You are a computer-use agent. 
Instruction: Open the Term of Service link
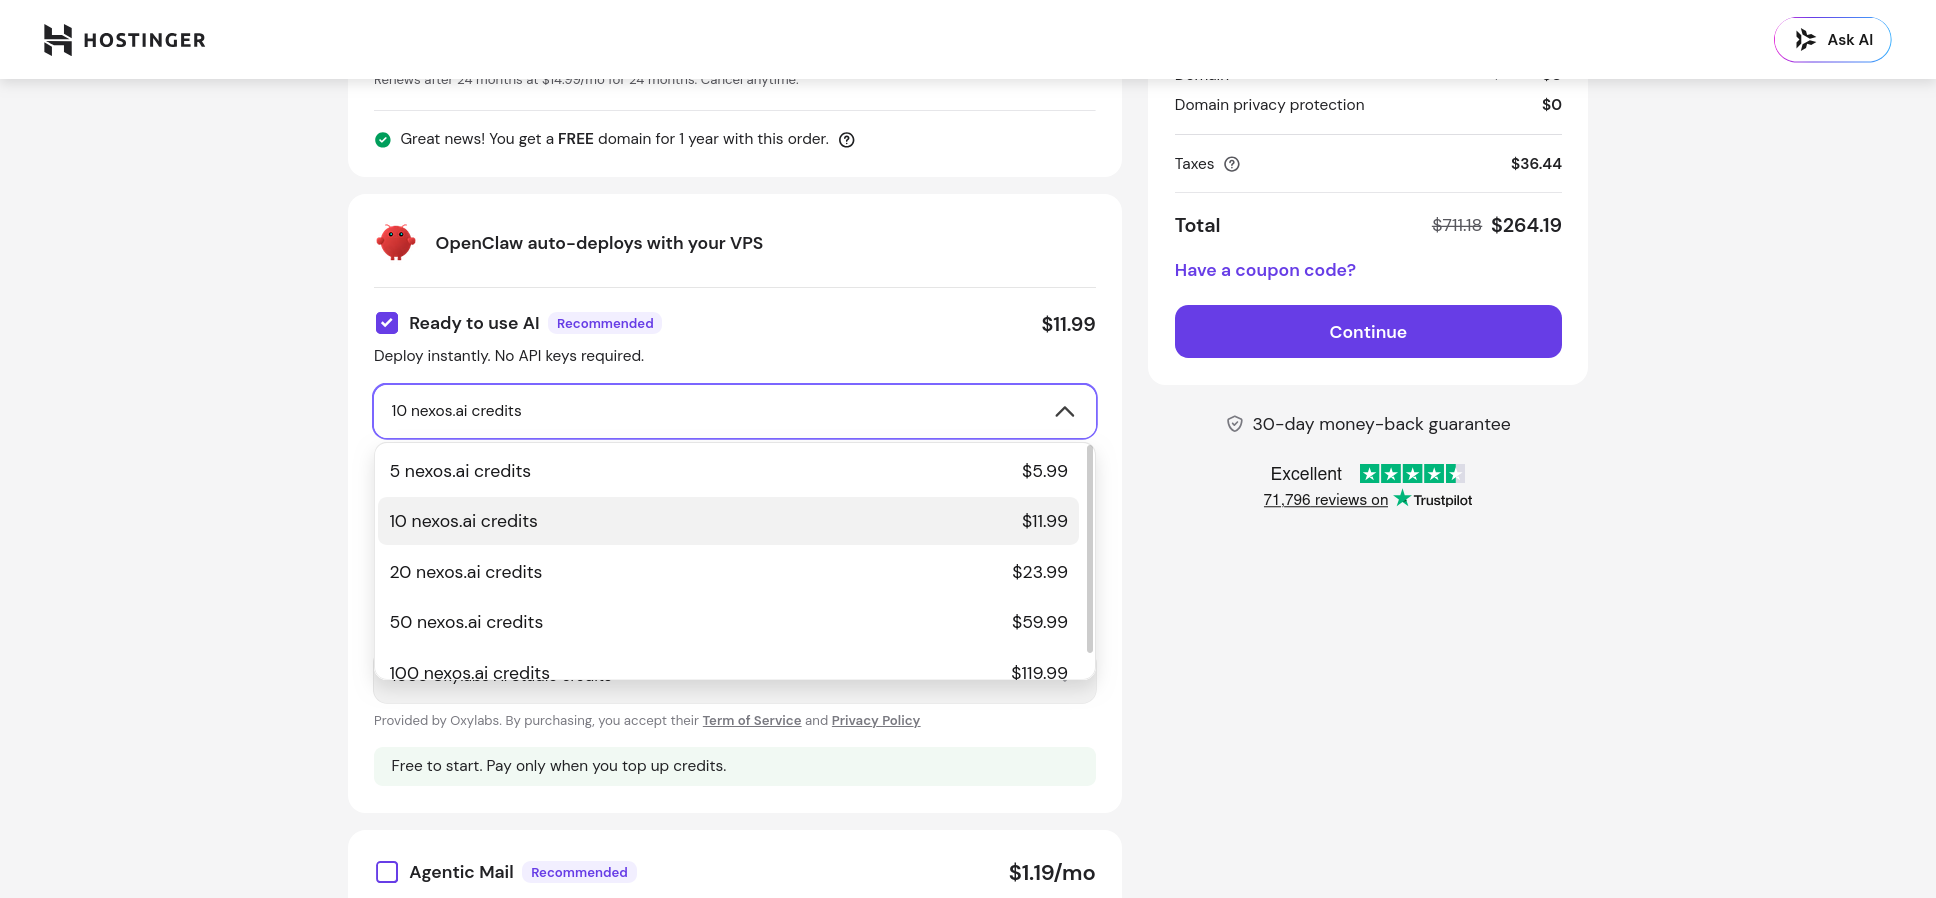[752, 721]
